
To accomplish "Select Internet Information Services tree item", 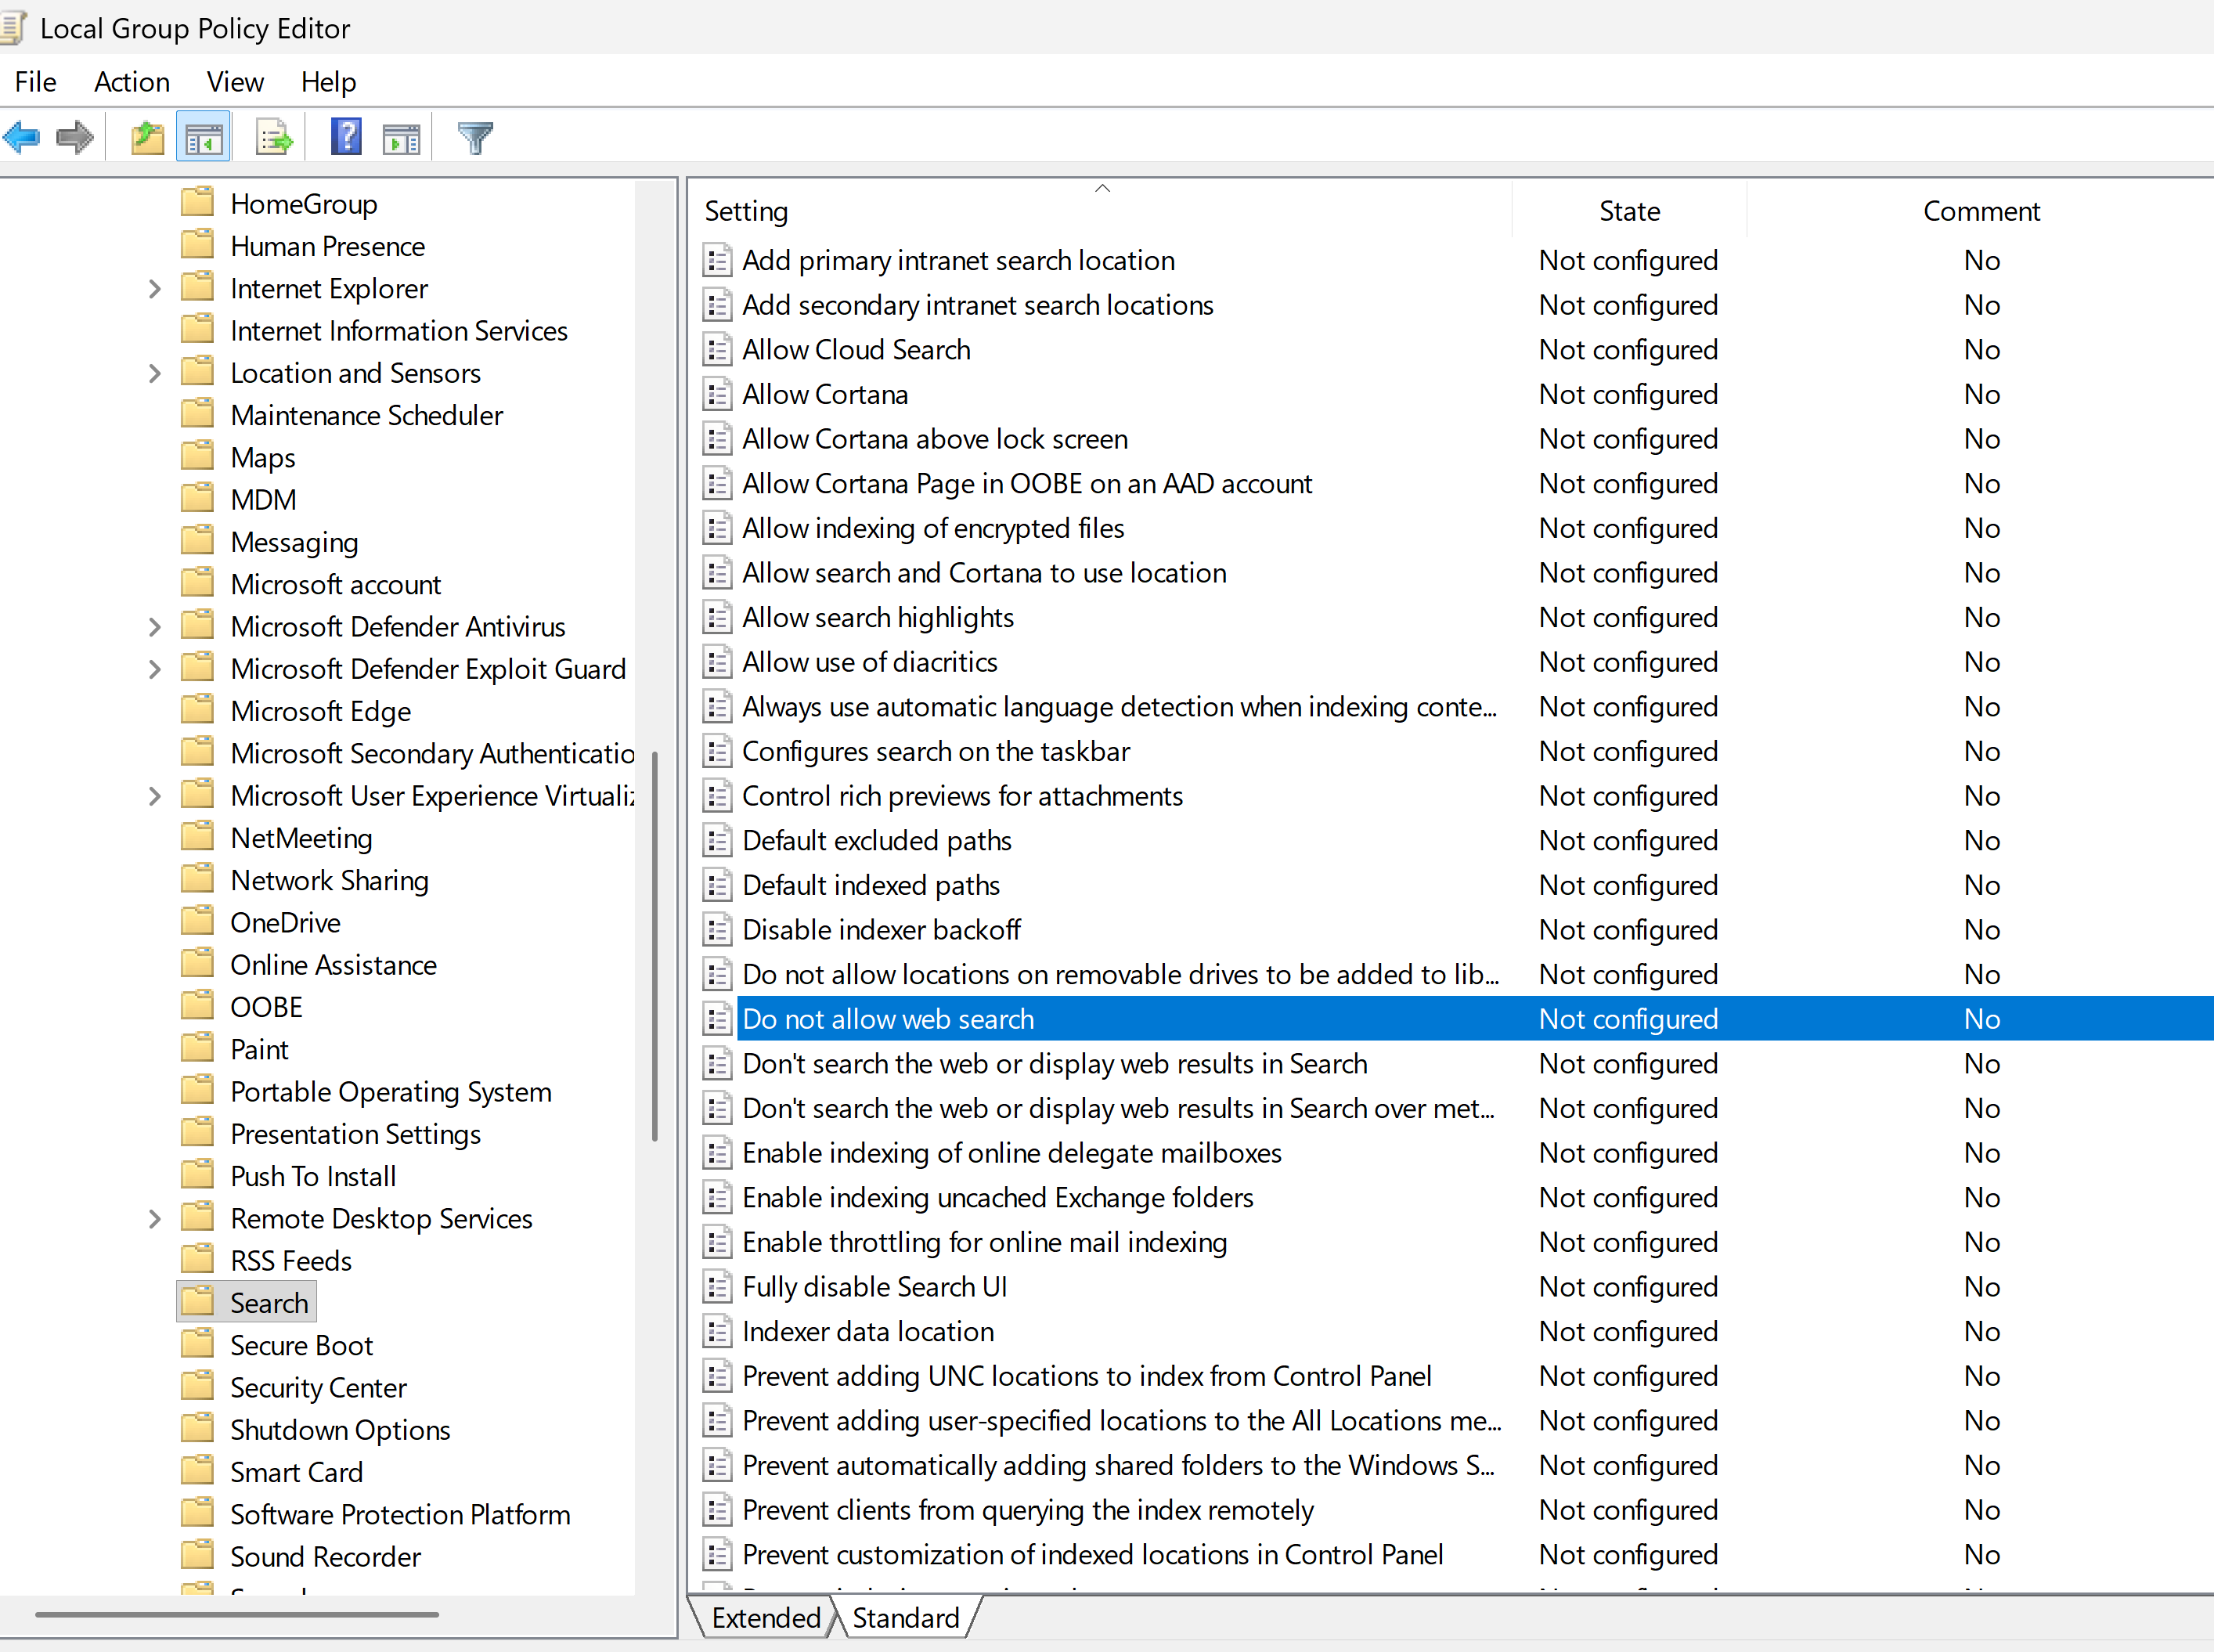I will pyautogui.click(x=398, y=331).
